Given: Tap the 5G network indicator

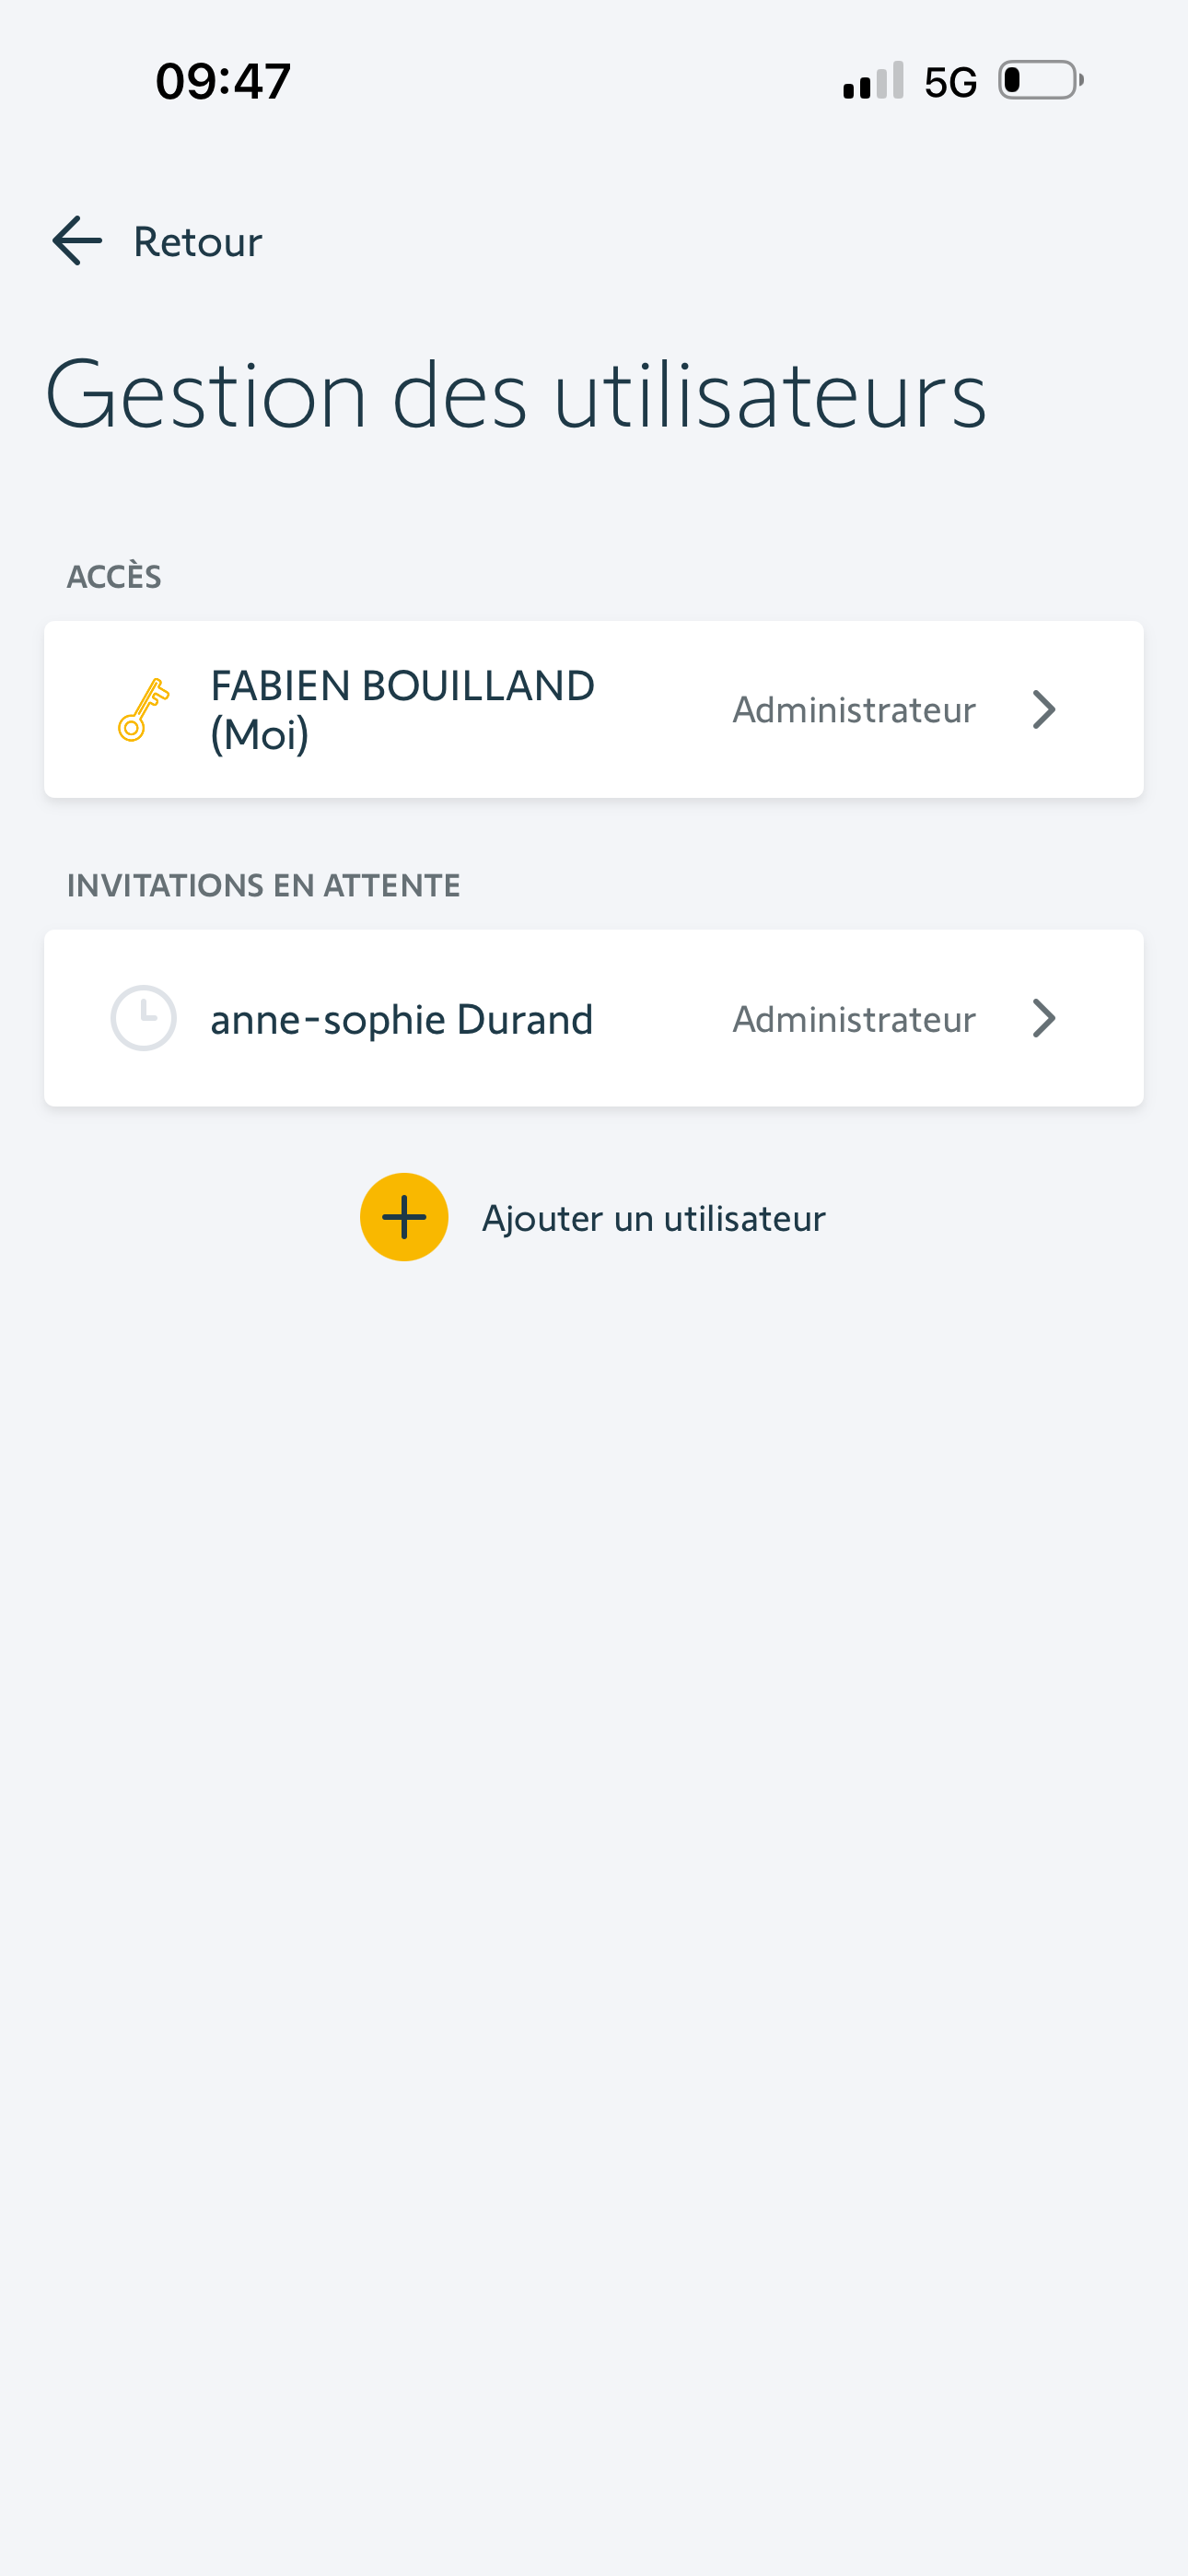Looking at the screenshot, I should pyautogui.click(x=950, y=82).
